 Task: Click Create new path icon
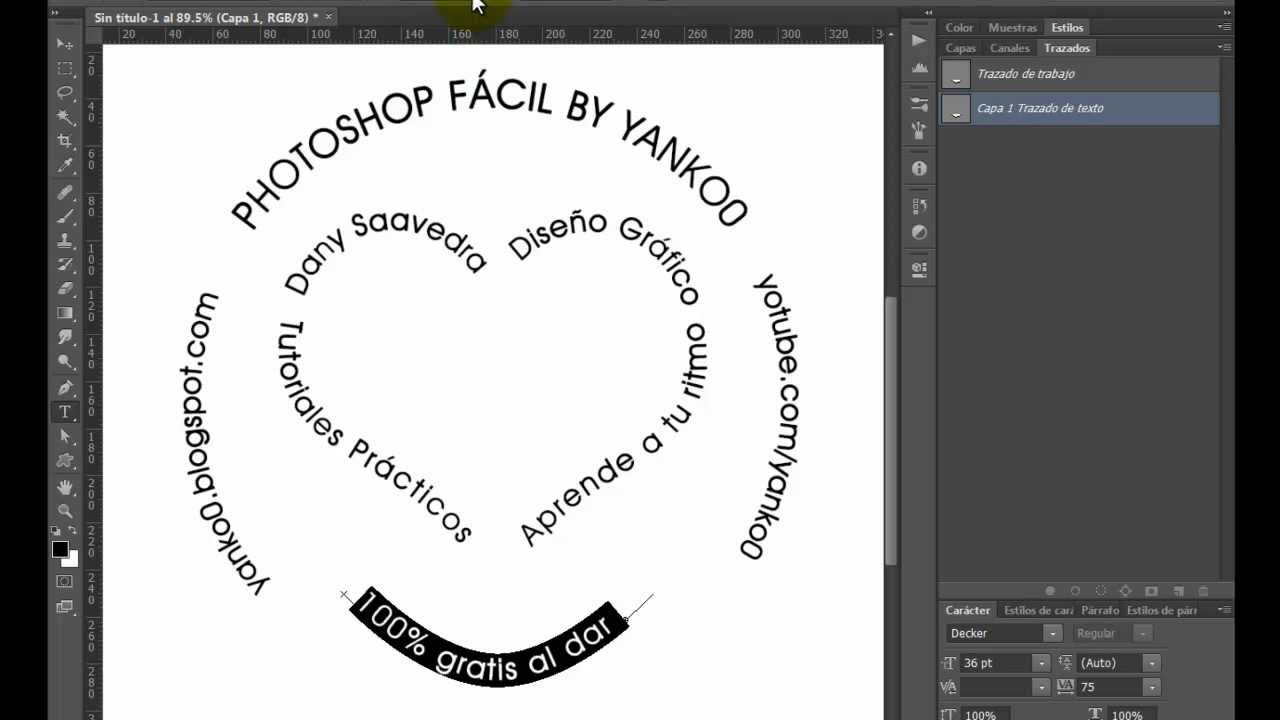click(x=1177, y=591)
